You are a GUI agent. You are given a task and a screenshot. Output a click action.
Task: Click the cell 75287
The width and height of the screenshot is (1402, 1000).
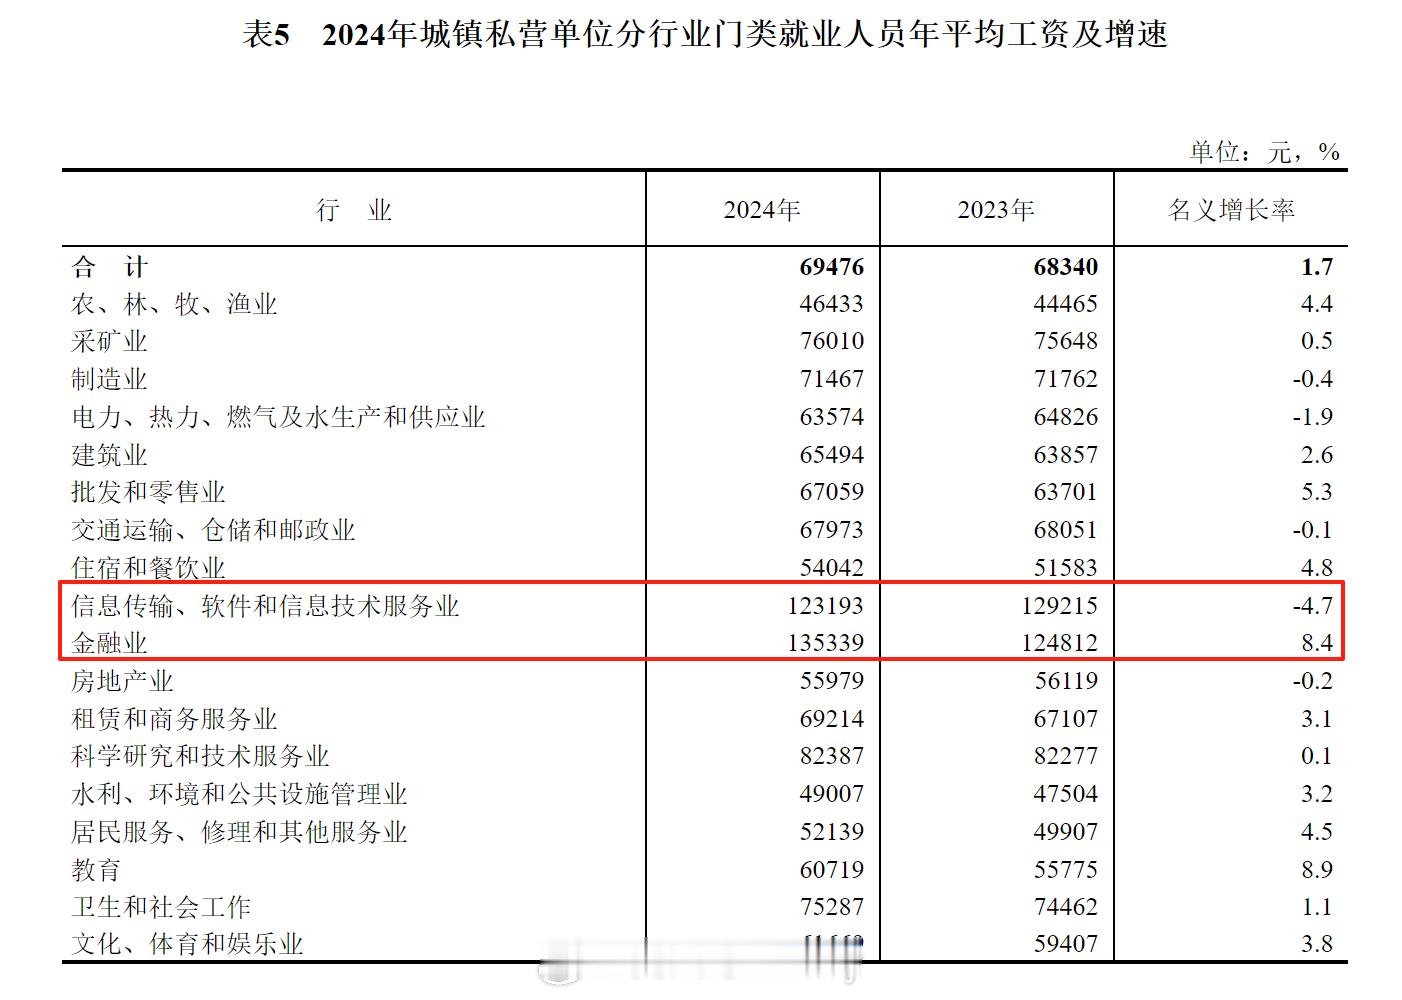(x=832, y=907)
